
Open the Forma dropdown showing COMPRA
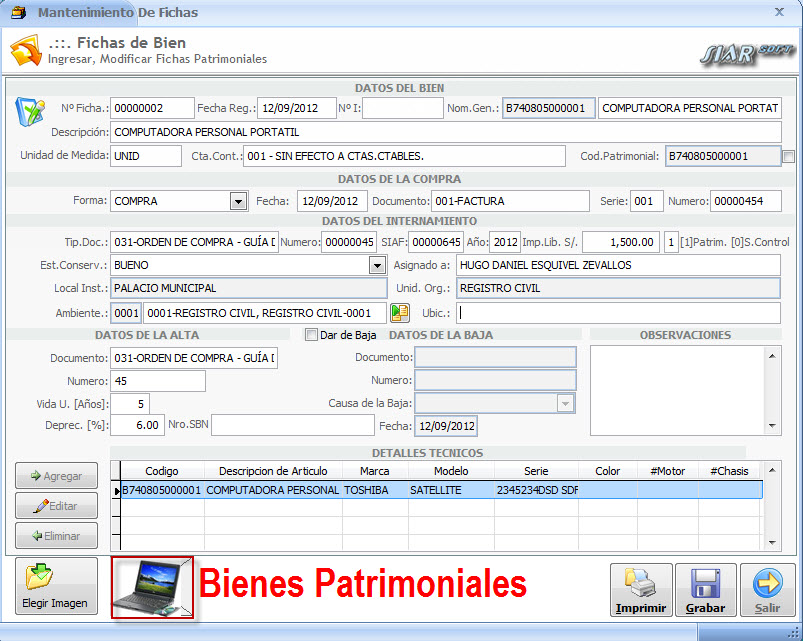pos(239,202)
